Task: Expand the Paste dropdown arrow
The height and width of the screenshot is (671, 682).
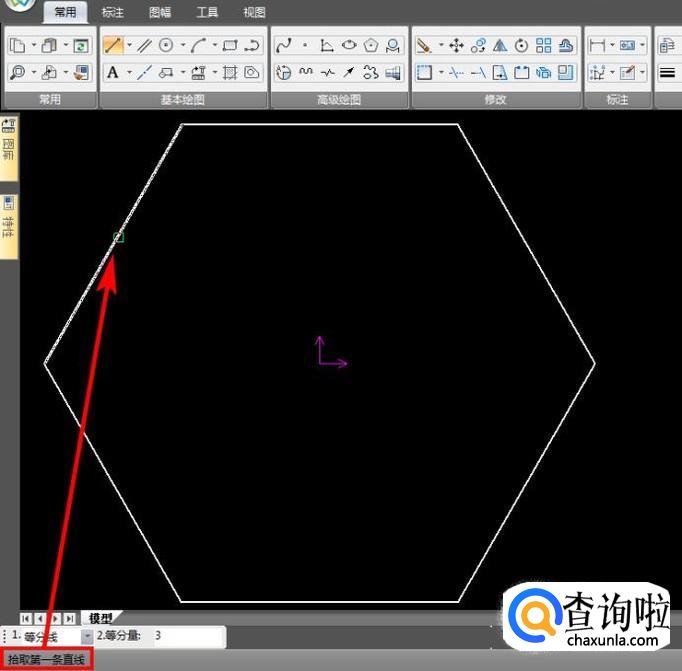Action: click(66, 45)
